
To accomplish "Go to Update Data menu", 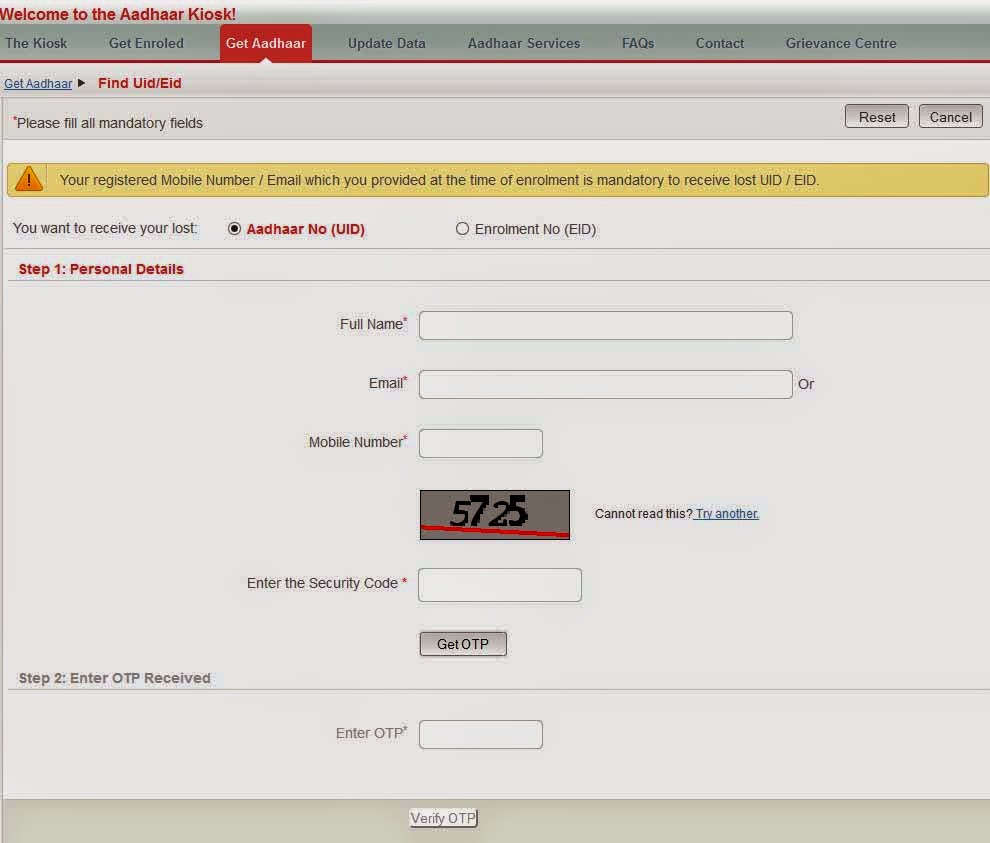I will [386, 44].
